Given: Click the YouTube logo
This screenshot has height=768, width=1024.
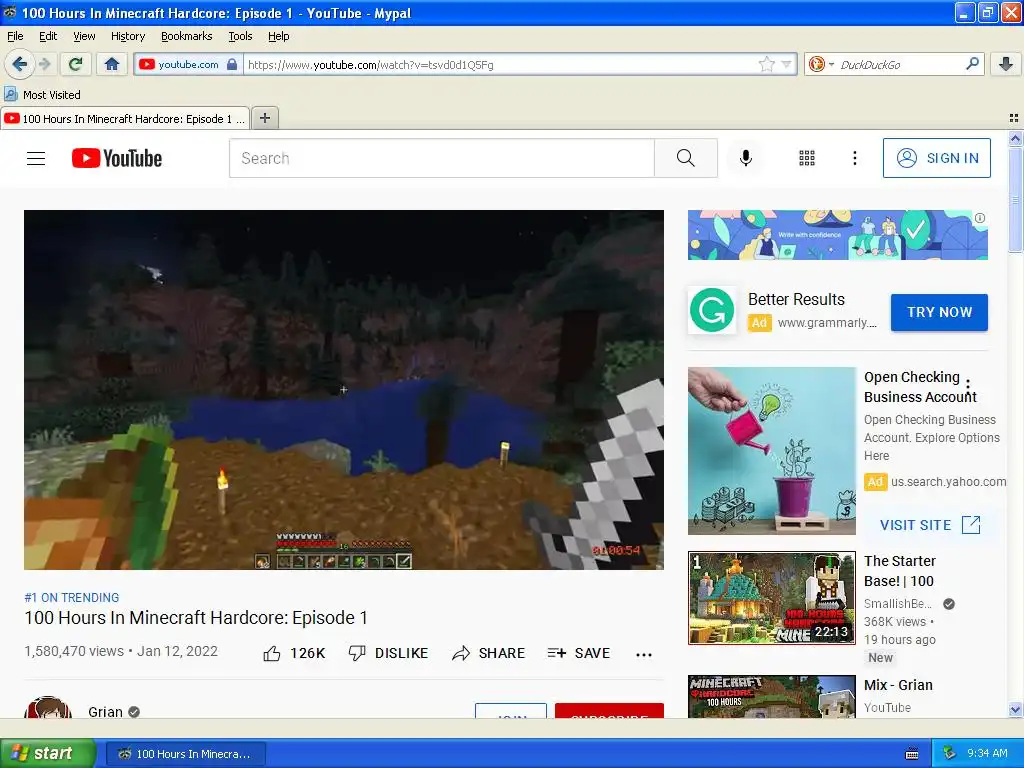Looking at the screenshot, I should (117, 158).
